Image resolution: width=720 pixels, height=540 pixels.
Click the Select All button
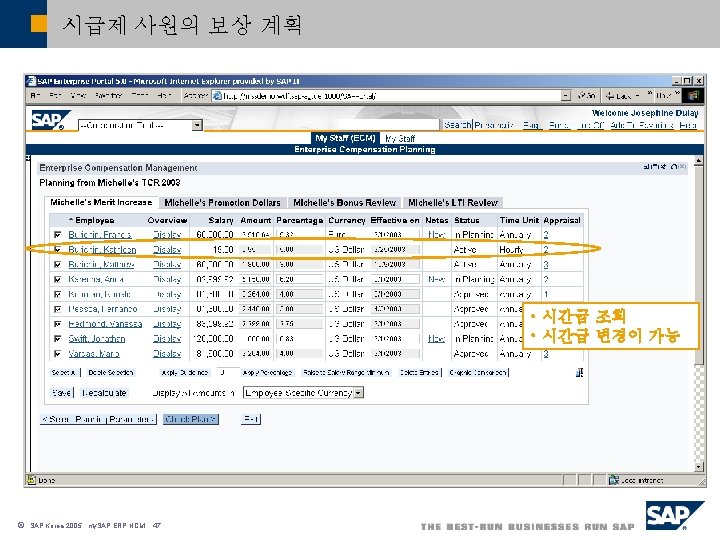(x=63, y=372)
